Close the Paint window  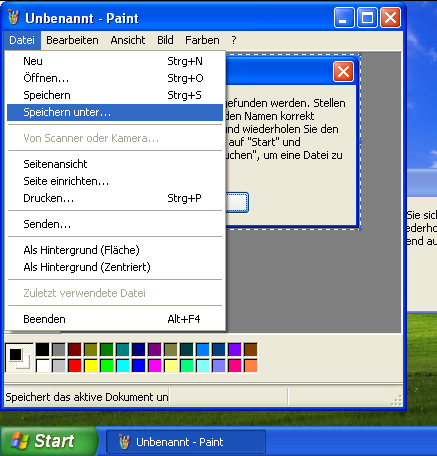coord(390,18)
